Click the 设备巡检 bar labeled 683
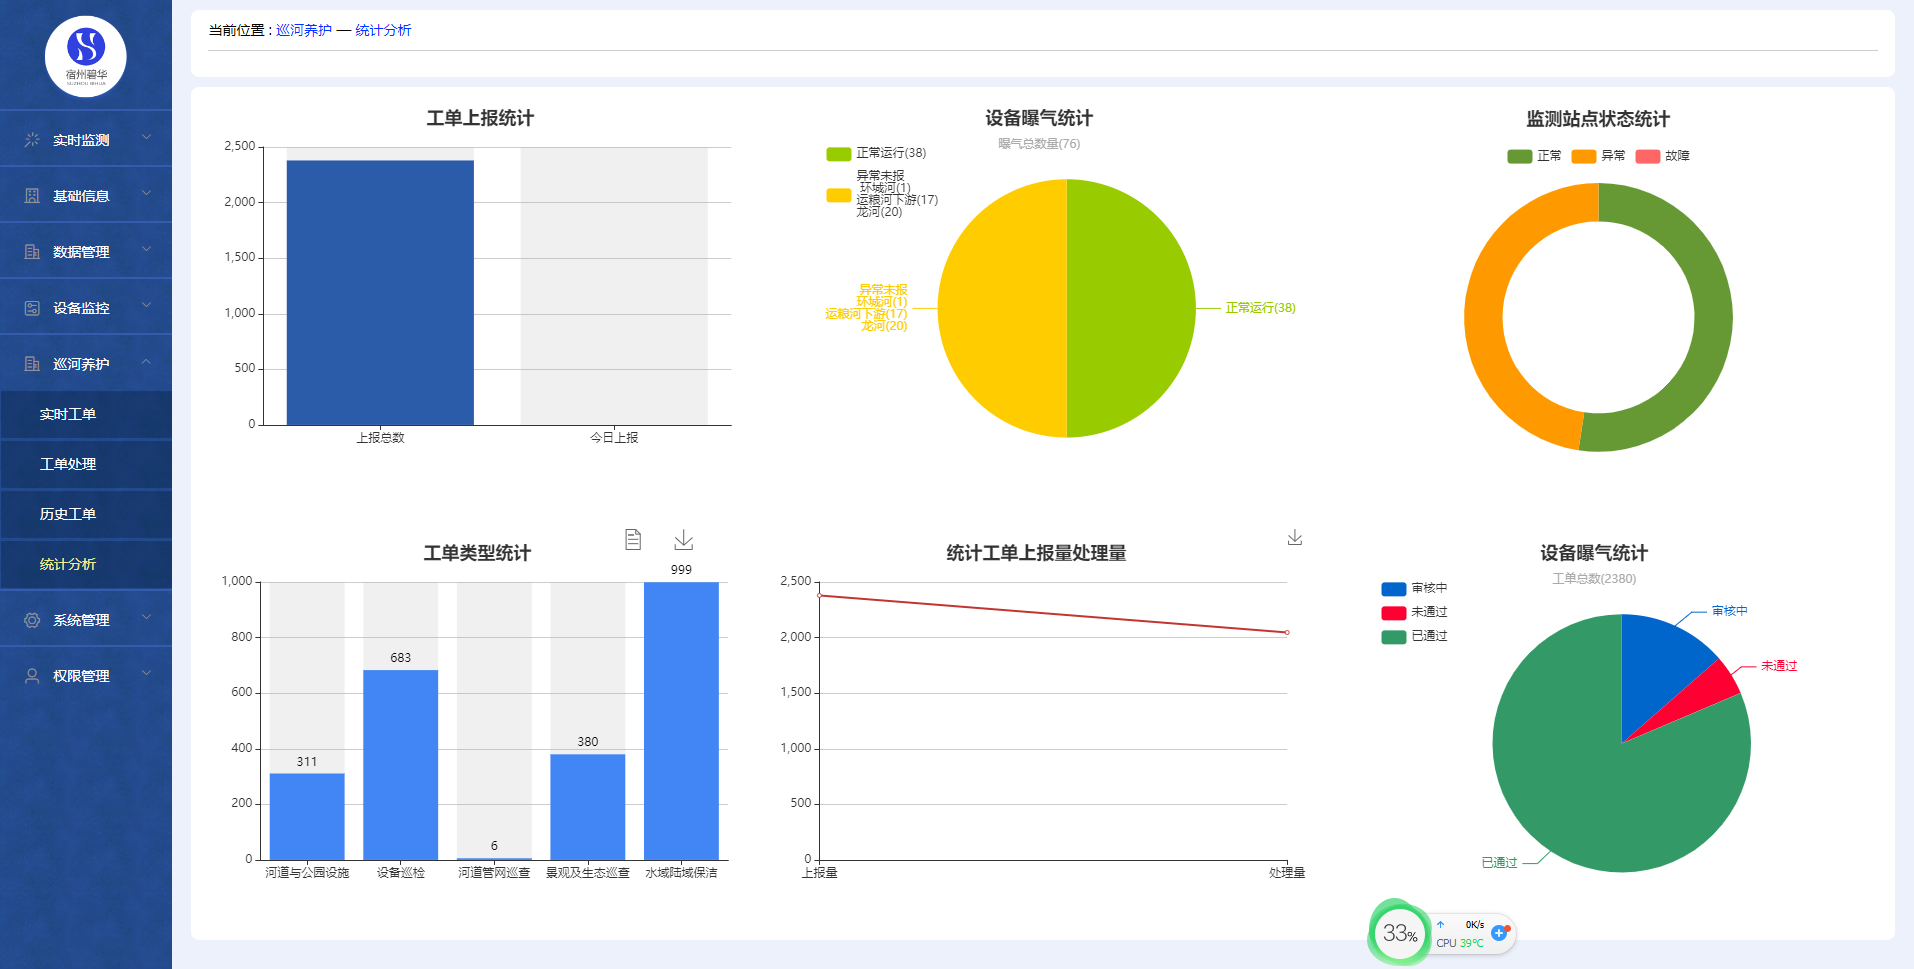This screenshot has width=1914, height=969. [x=400, y=764]
